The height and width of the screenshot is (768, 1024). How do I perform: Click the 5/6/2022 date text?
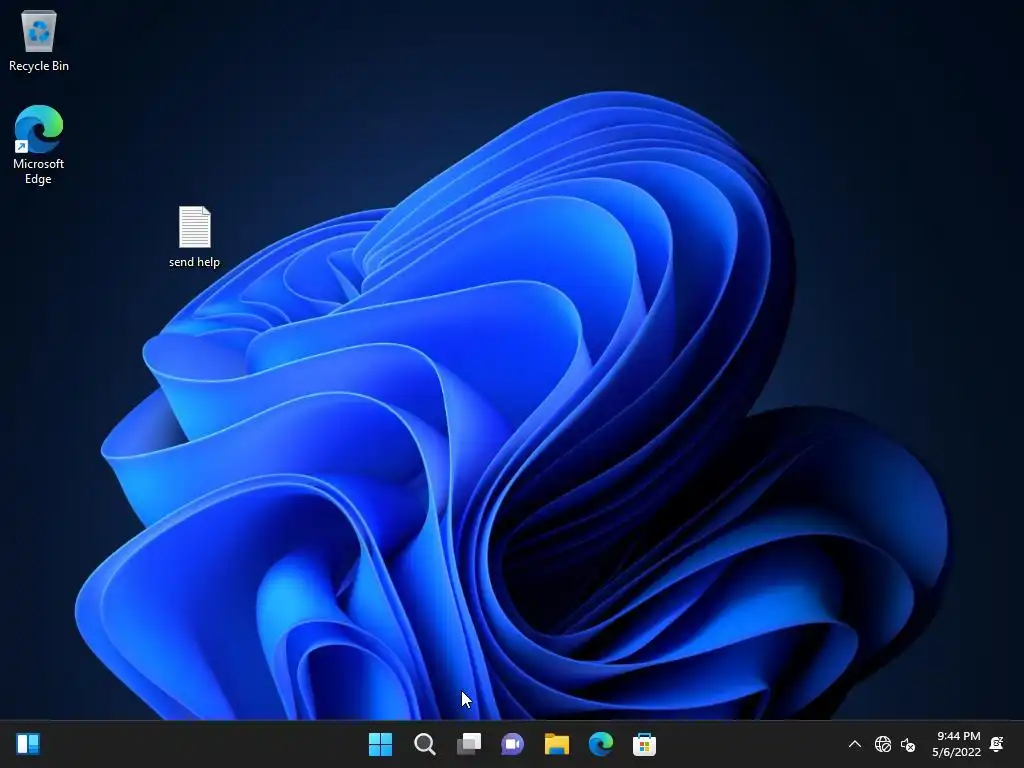pos(957,752)
